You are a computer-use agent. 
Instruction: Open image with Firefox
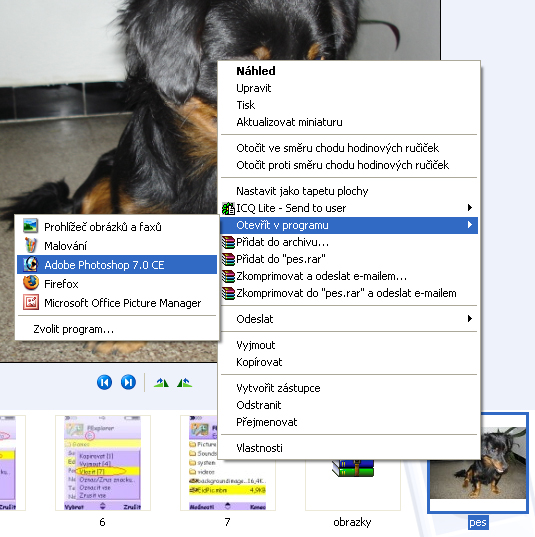(117, 284)
